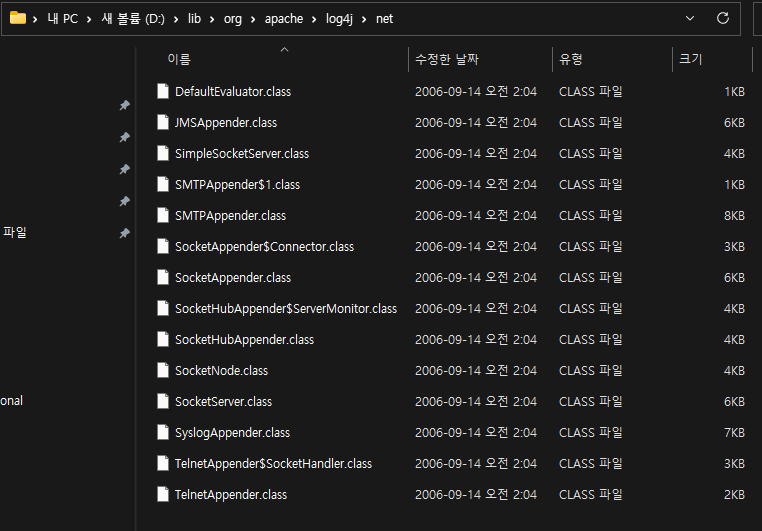Expand chevron after 내 PC breadcrumb
The height and width of the screenshot is (531, 762).
click(89, 19)
